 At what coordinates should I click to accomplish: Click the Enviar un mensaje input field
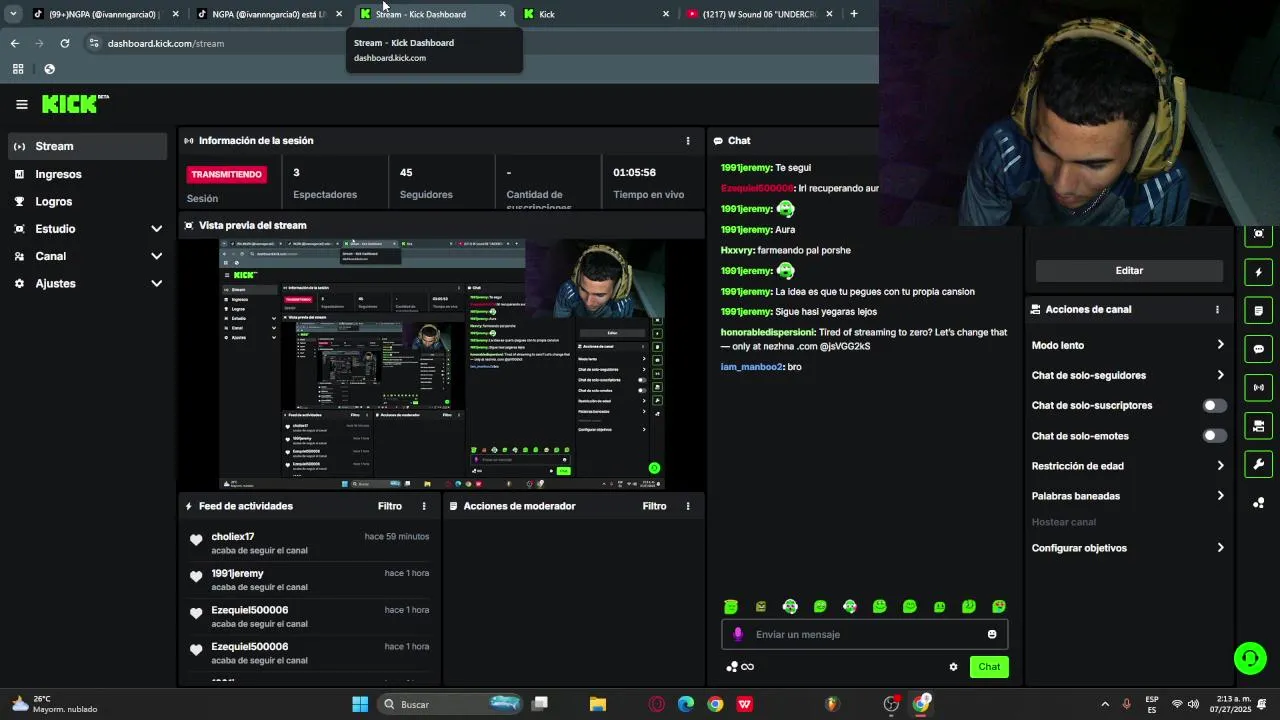coord(864,634)
